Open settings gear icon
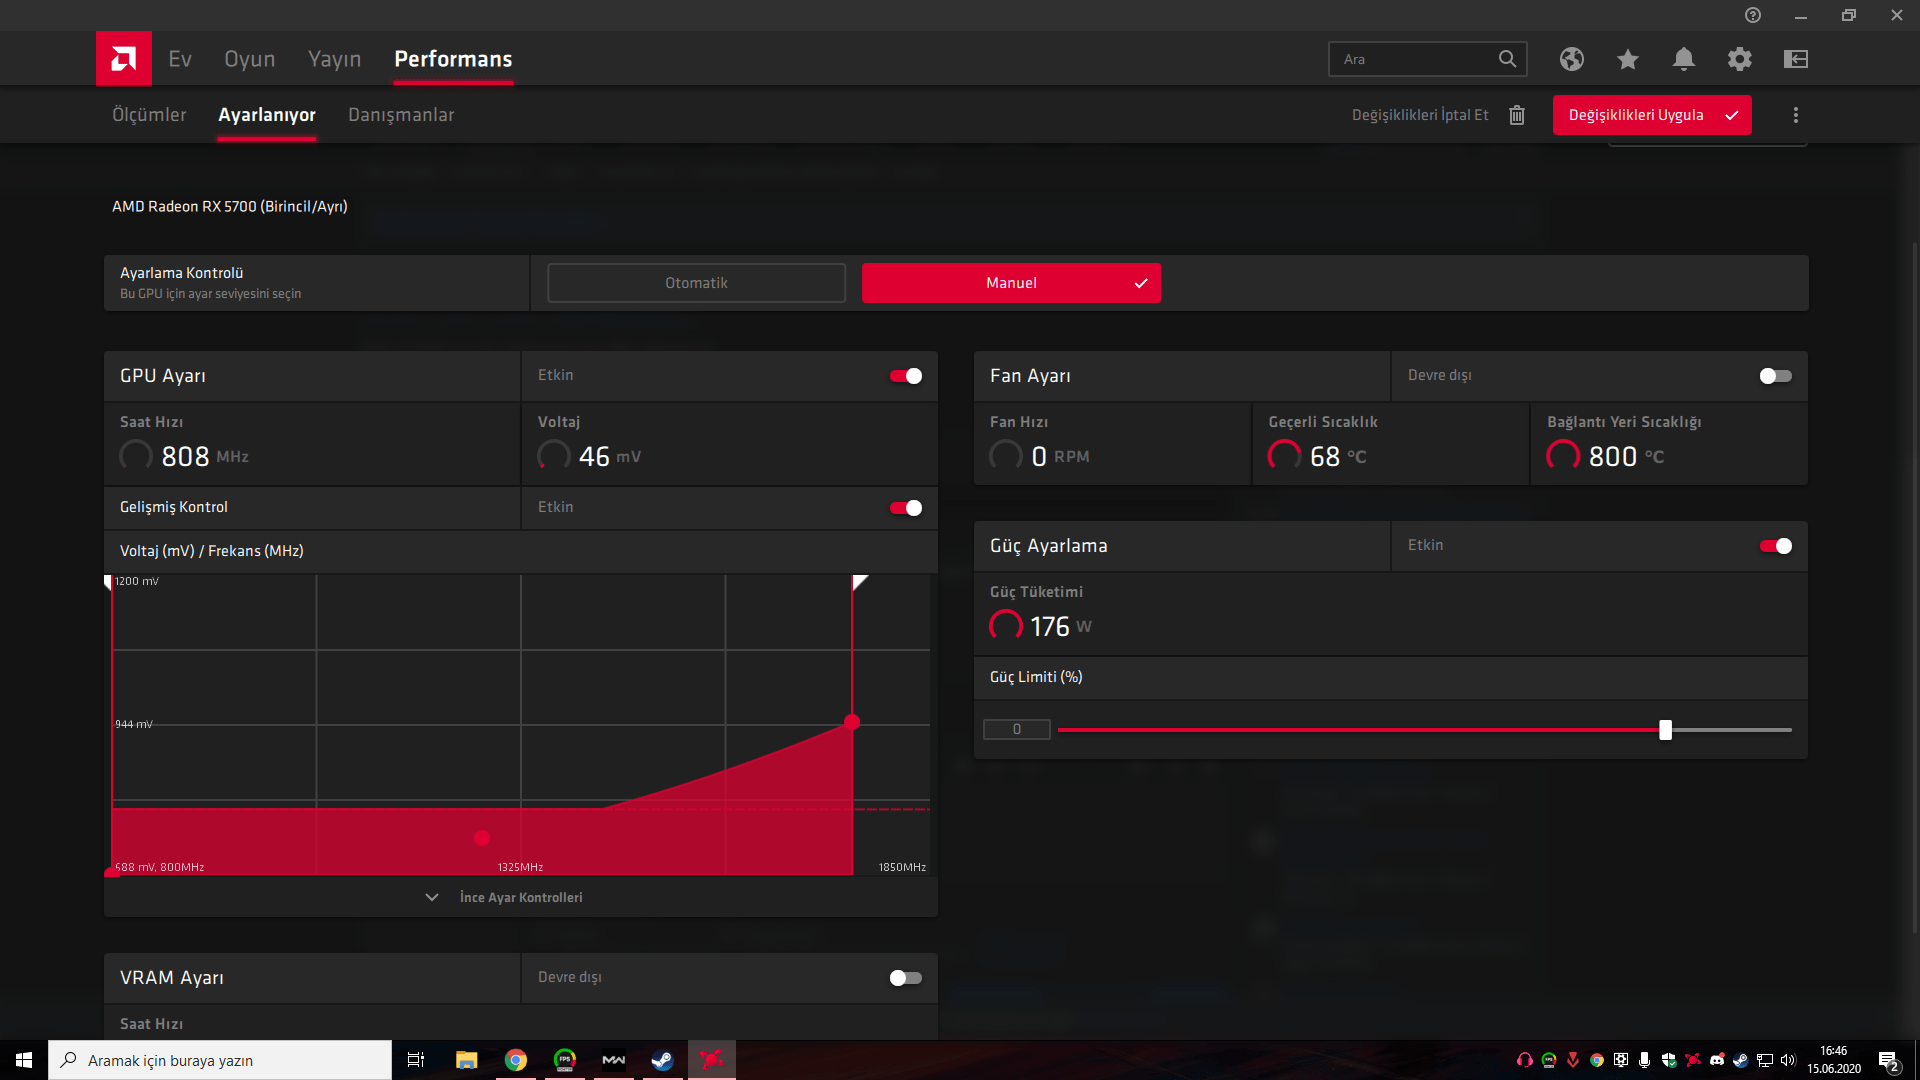Image resolution: width=1920 pixels, height=1080 pixels. click(1739, 59)
